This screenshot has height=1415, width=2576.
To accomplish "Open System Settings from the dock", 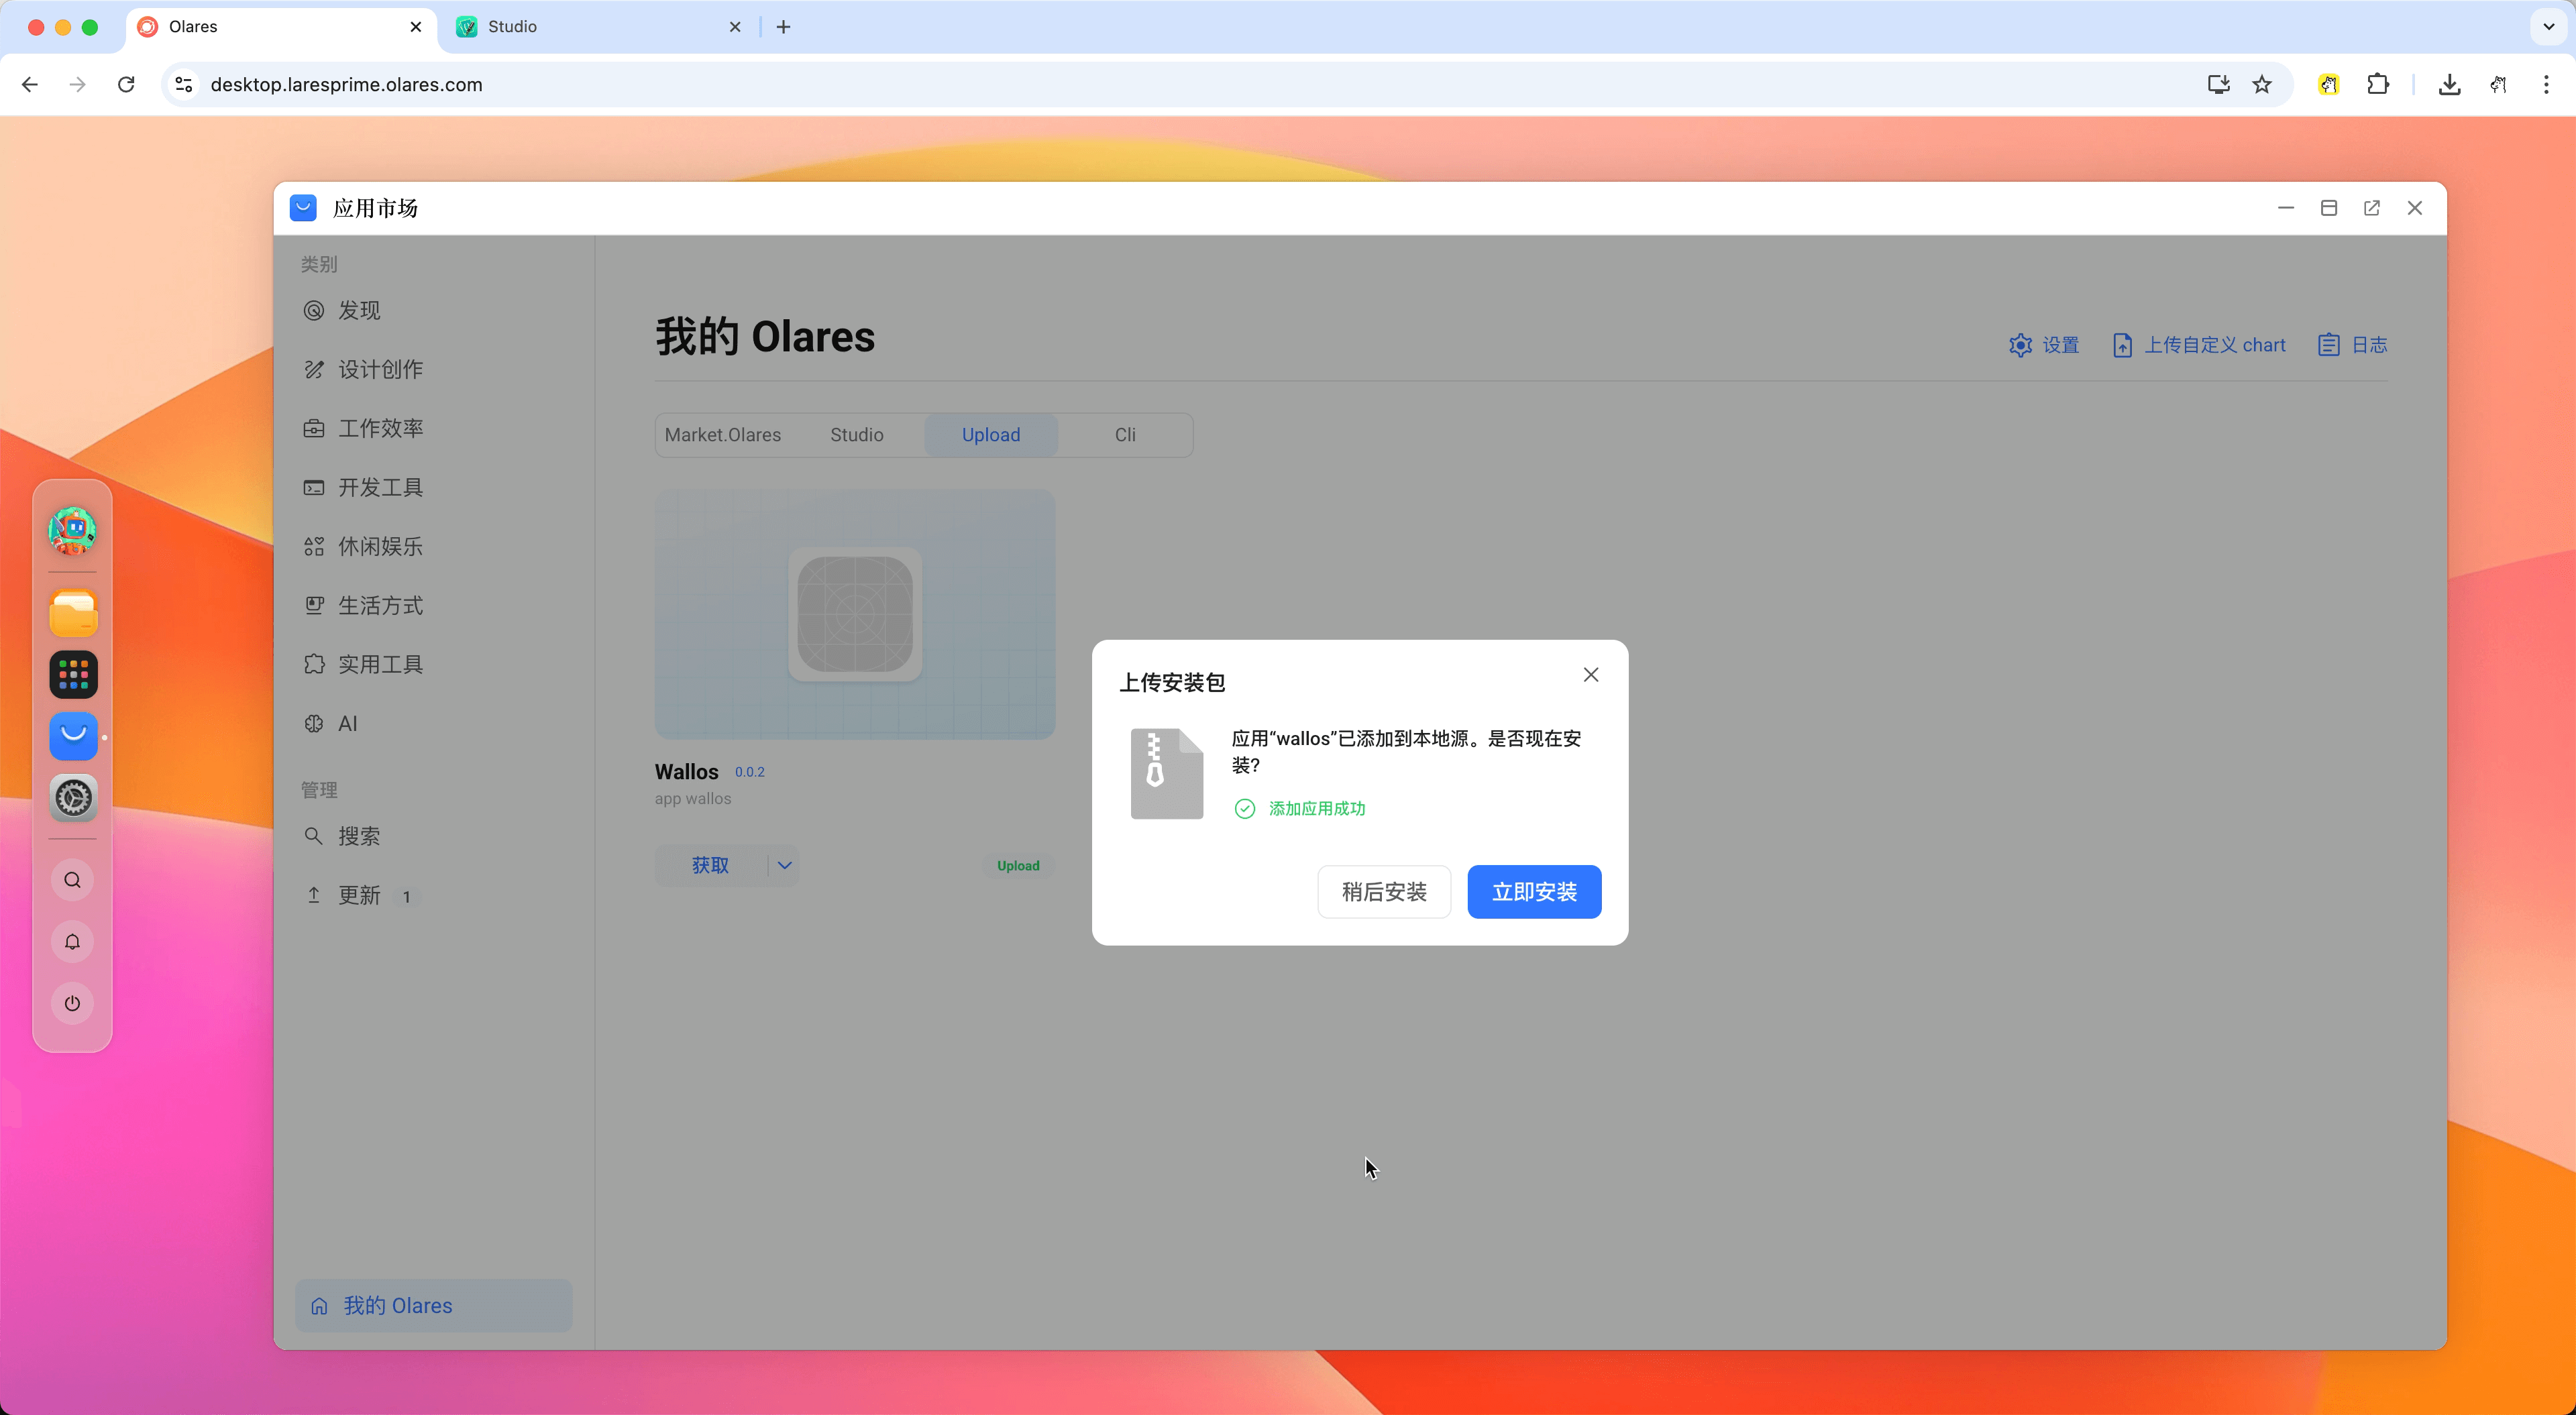I will coord(72,798).
